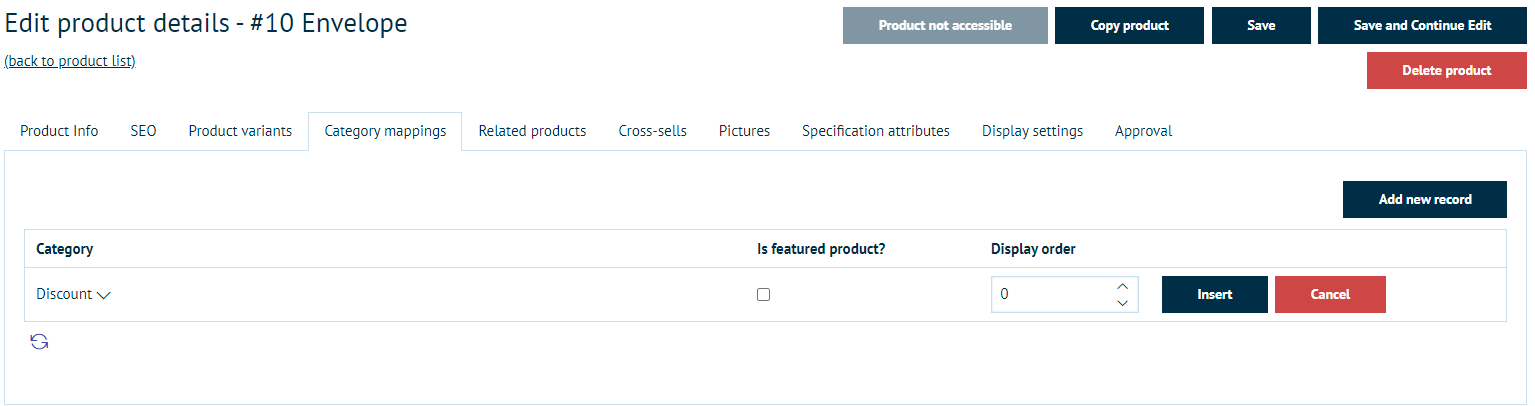The image size is (1535, 406).
Task: Expand the Discount category dropdown
Action: 74,295
